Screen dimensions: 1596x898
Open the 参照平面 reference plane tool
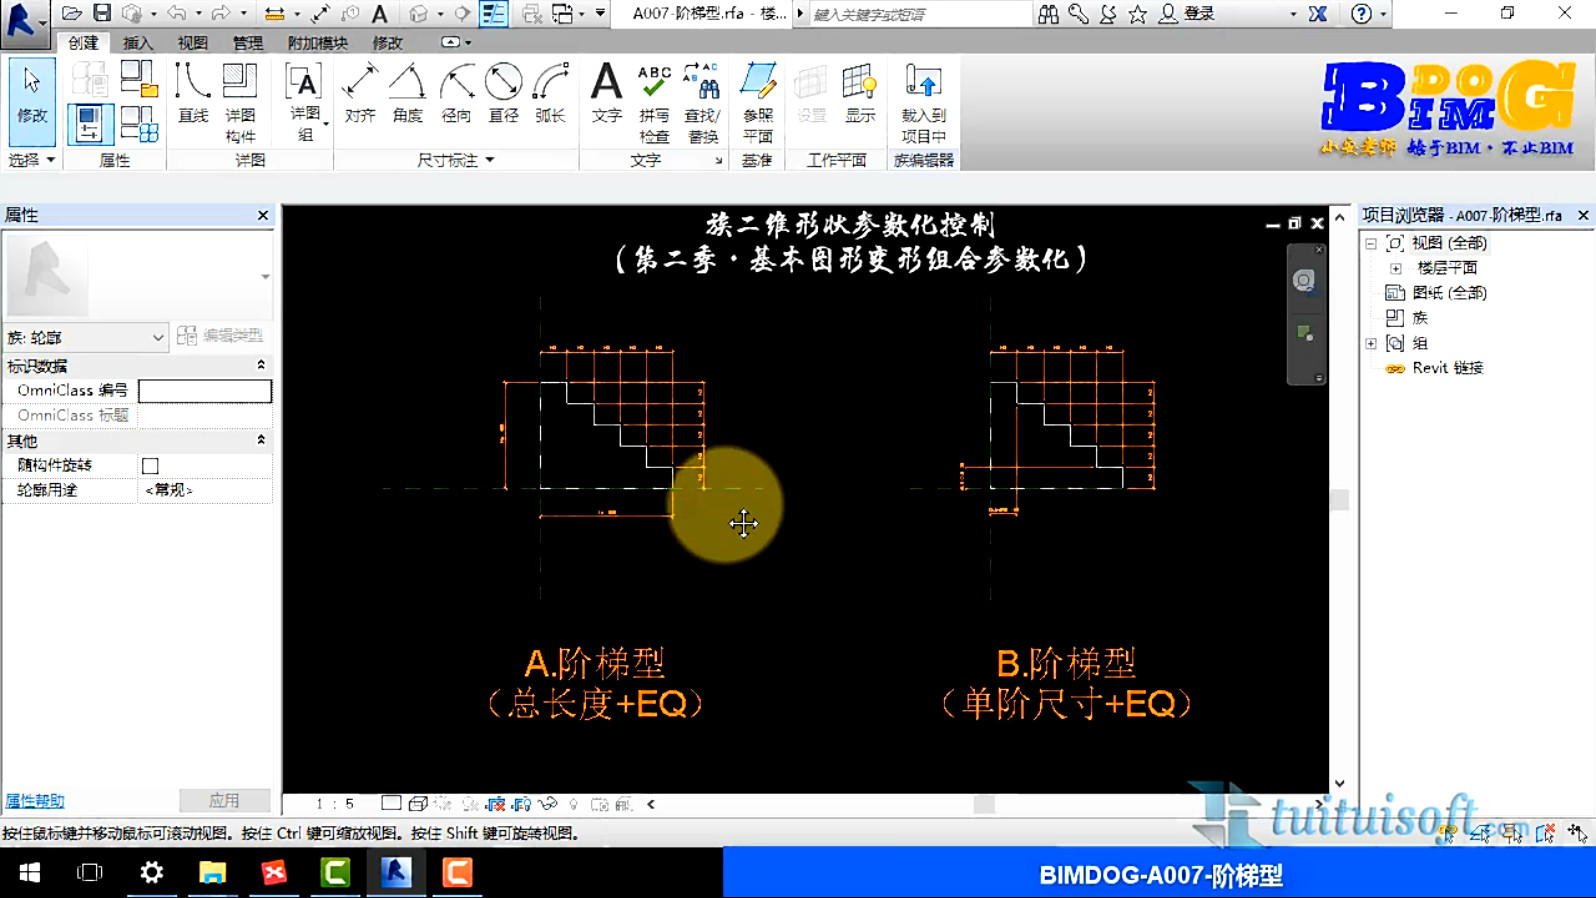[x=757, y=102]
